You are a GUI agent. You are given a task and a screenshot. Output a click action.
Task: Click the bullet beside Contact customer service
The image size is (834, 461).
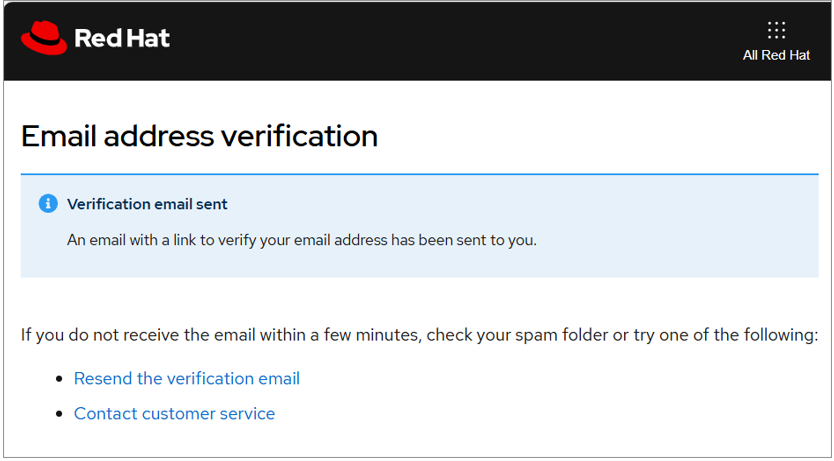coord(59,415)
